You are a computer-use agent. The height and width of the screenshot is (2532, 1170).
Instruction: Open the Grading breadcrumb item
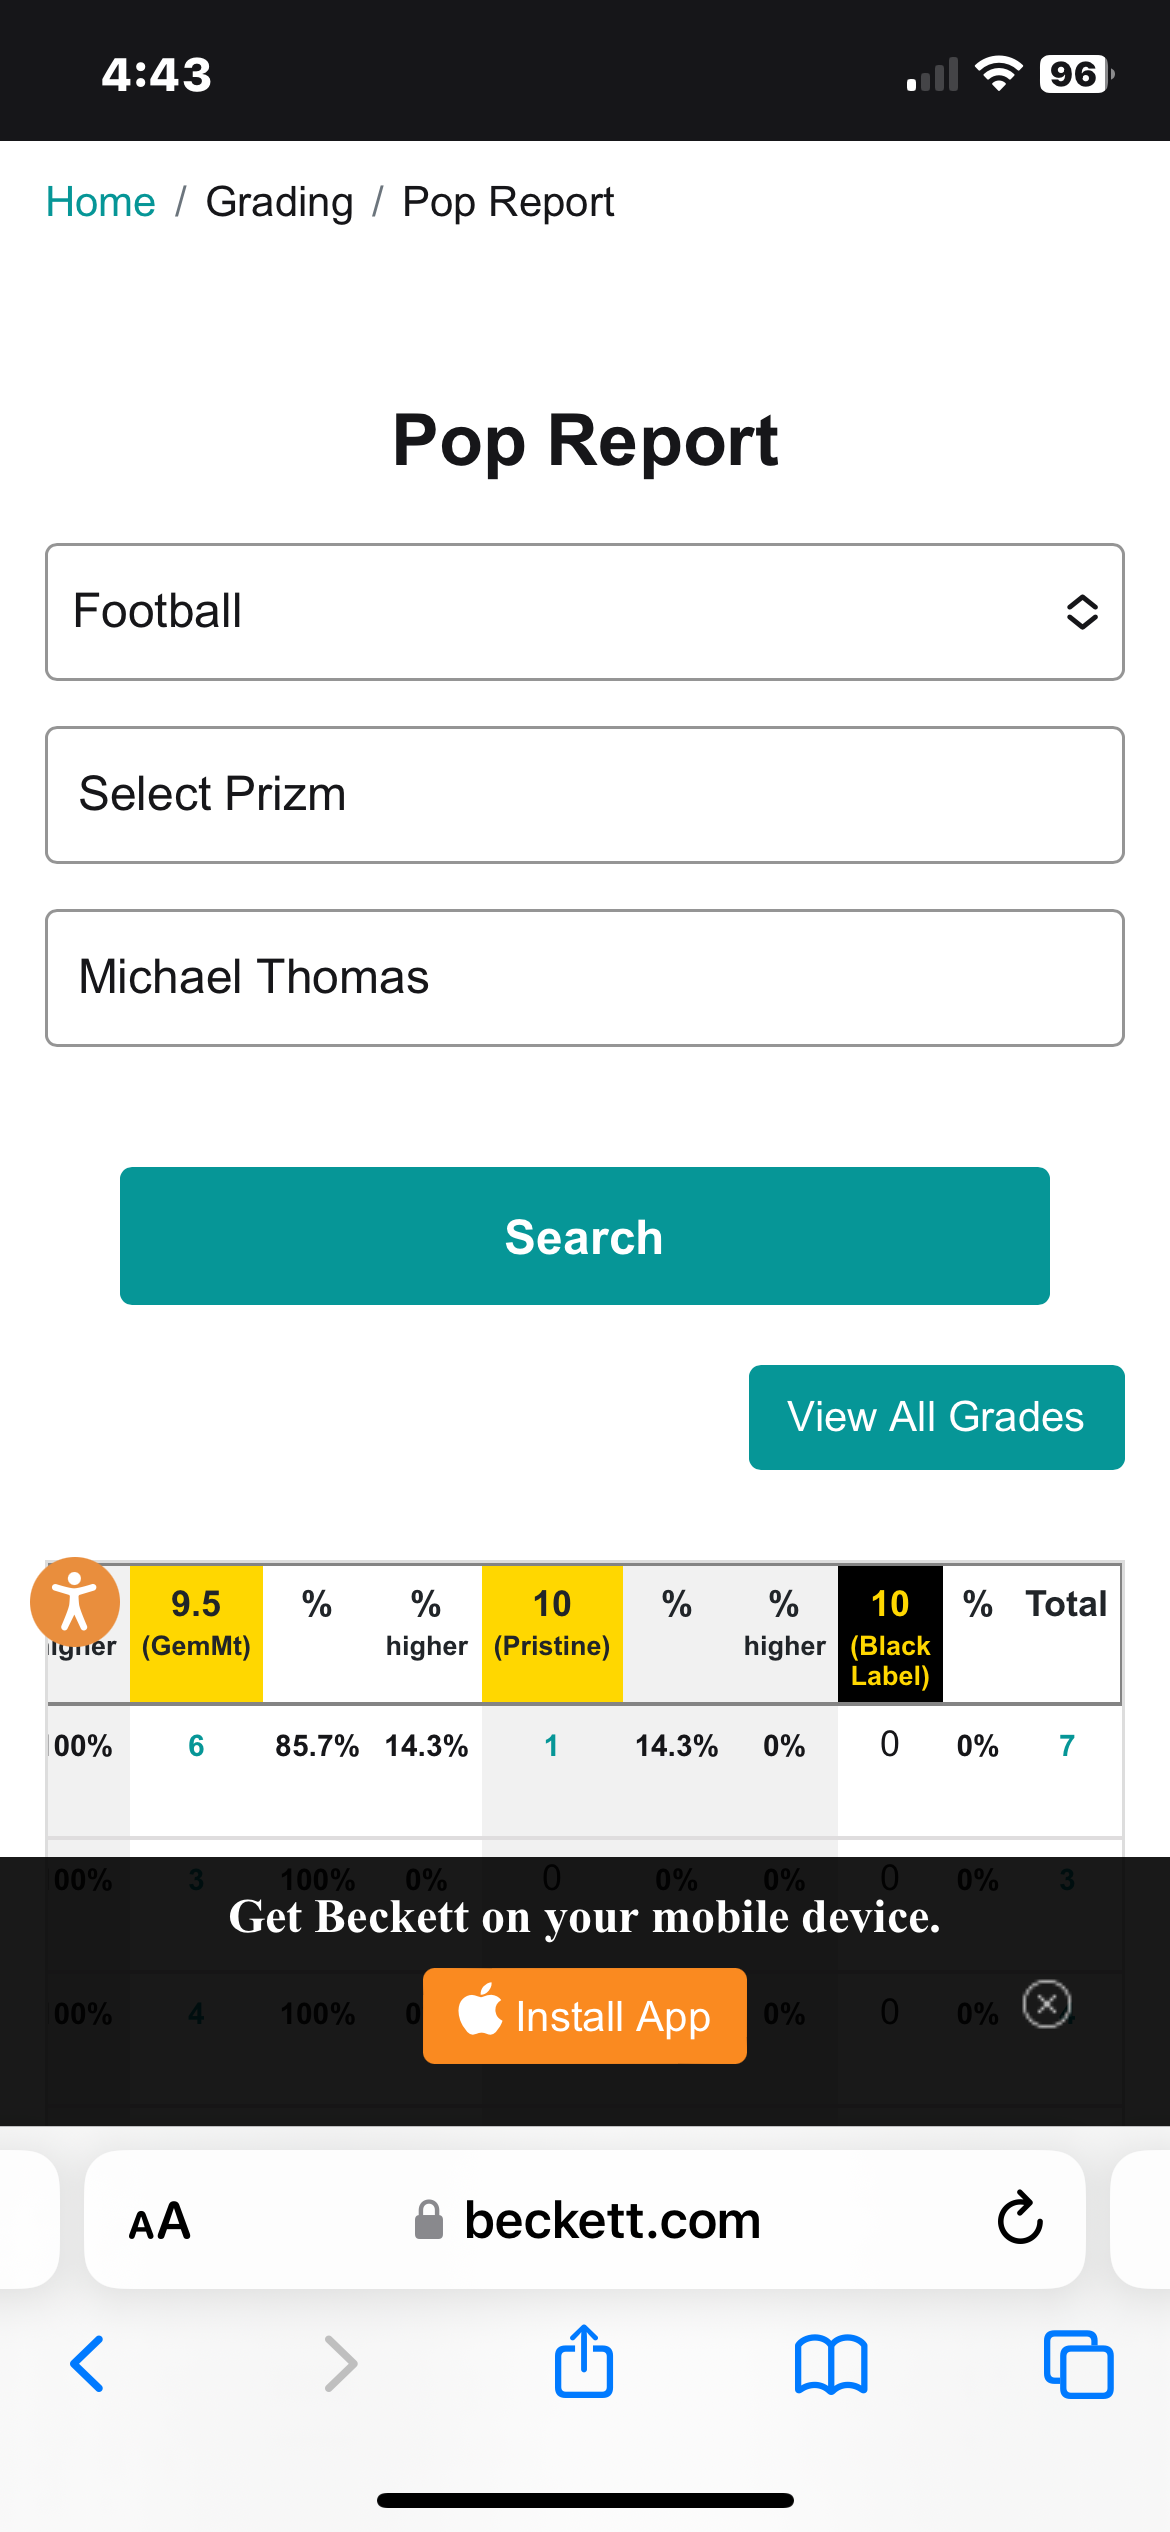[x=279, y=202]
